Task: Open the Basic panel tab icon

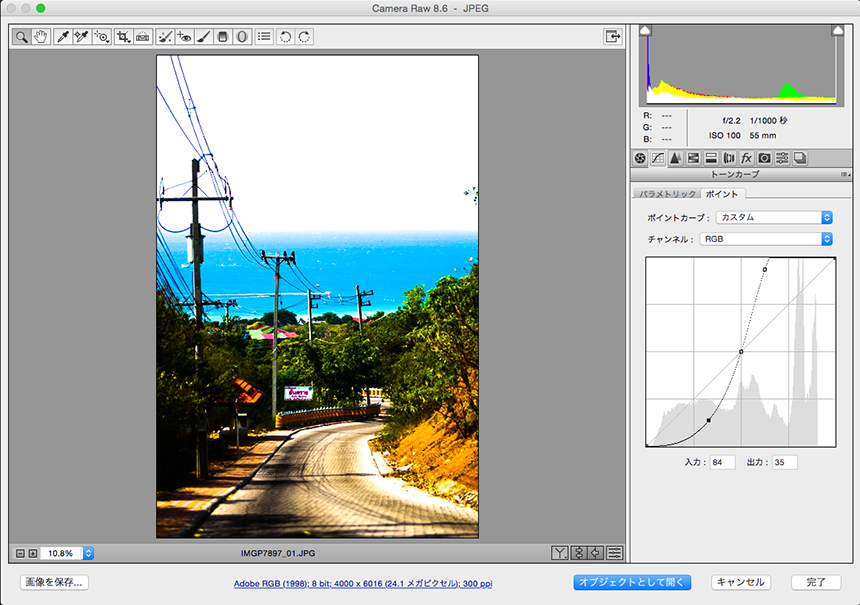Action: (640, 159)
